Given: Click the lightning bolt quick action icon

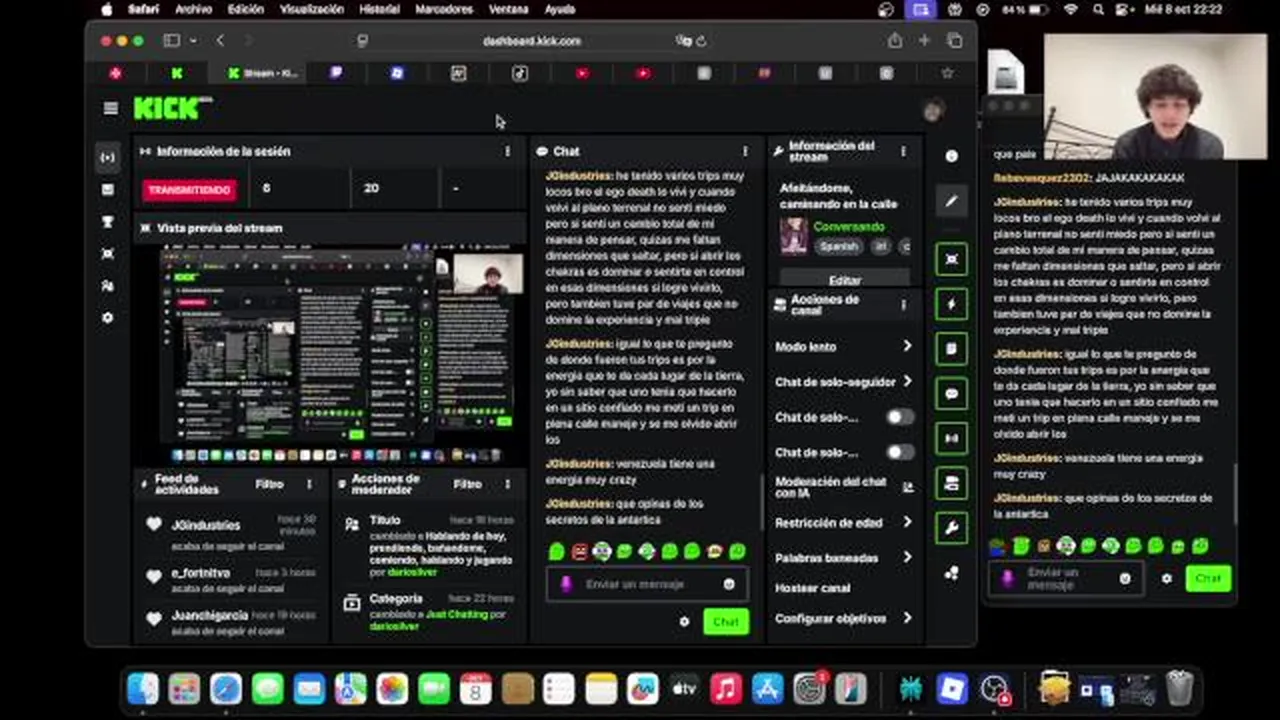Looking at the screenshot, I should 951,304.
